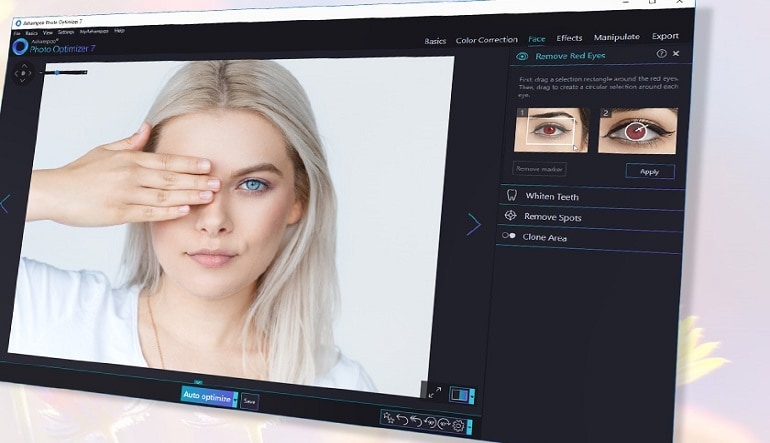Open help for Remove Red Eyes
The width and height of the screenshot is (770, 443).
coord(661,53)
